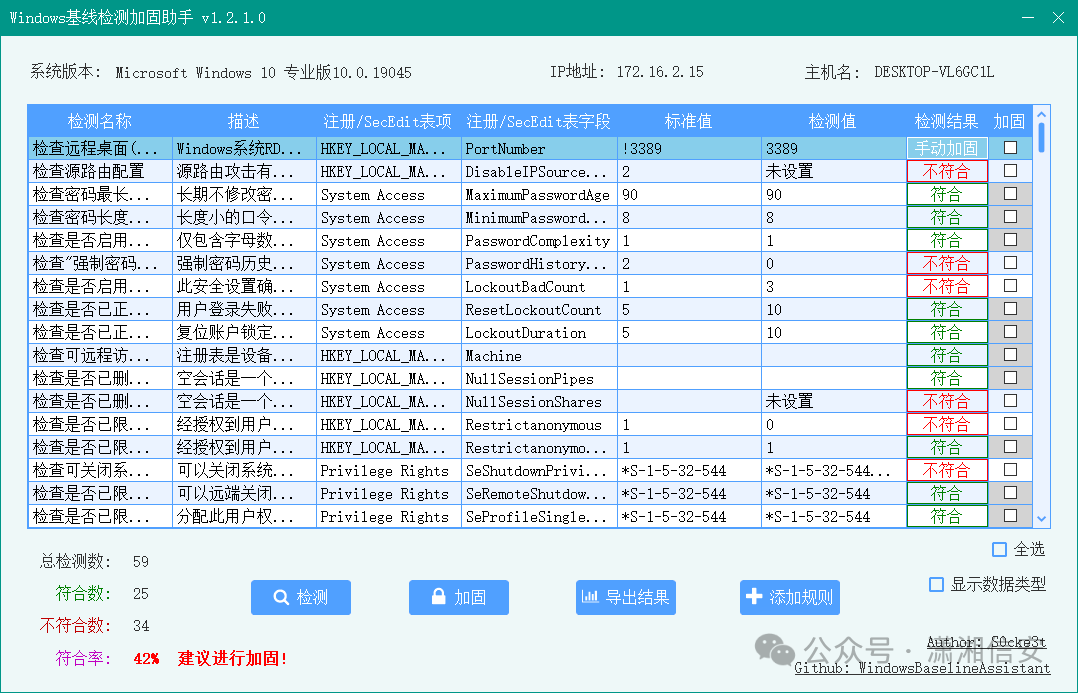Open export with the 导出结果 button
The height and width of the screenshot is (693, 1078).
(625, 597)
